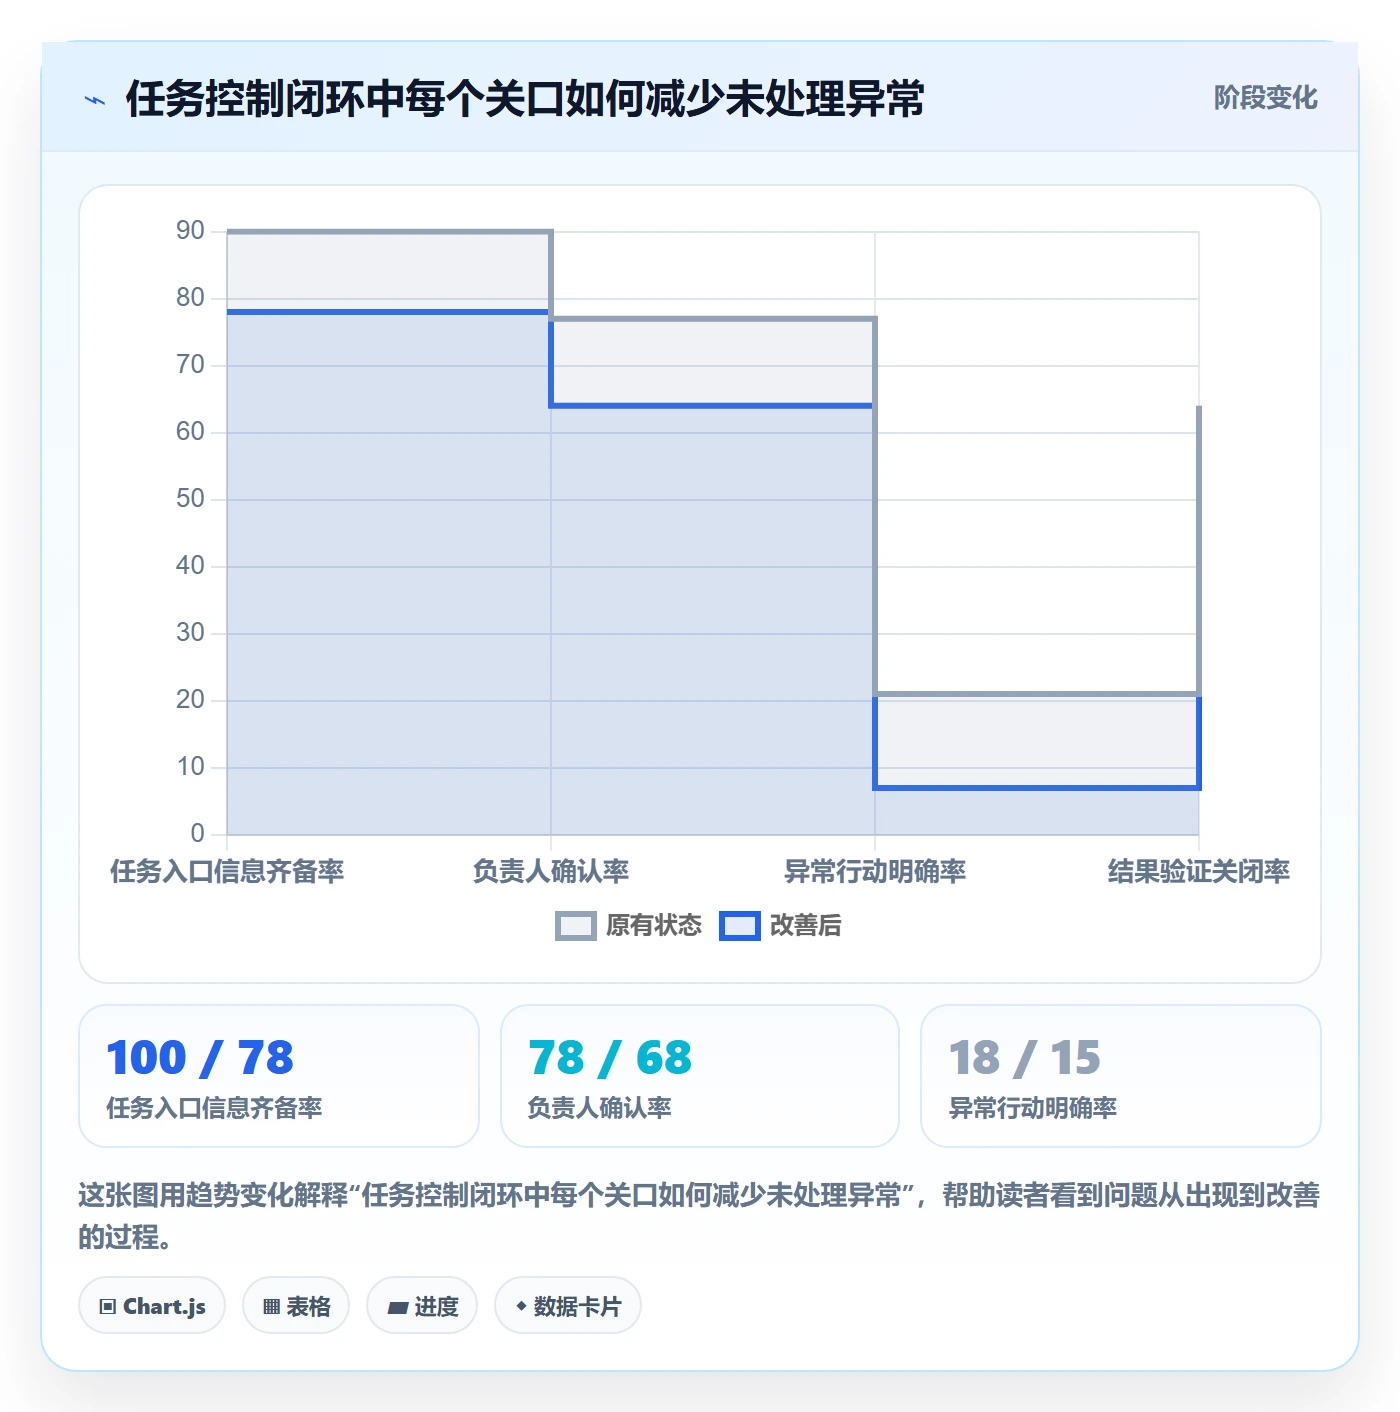Click the 30 y-axis tick label

[x=190, y=633]
